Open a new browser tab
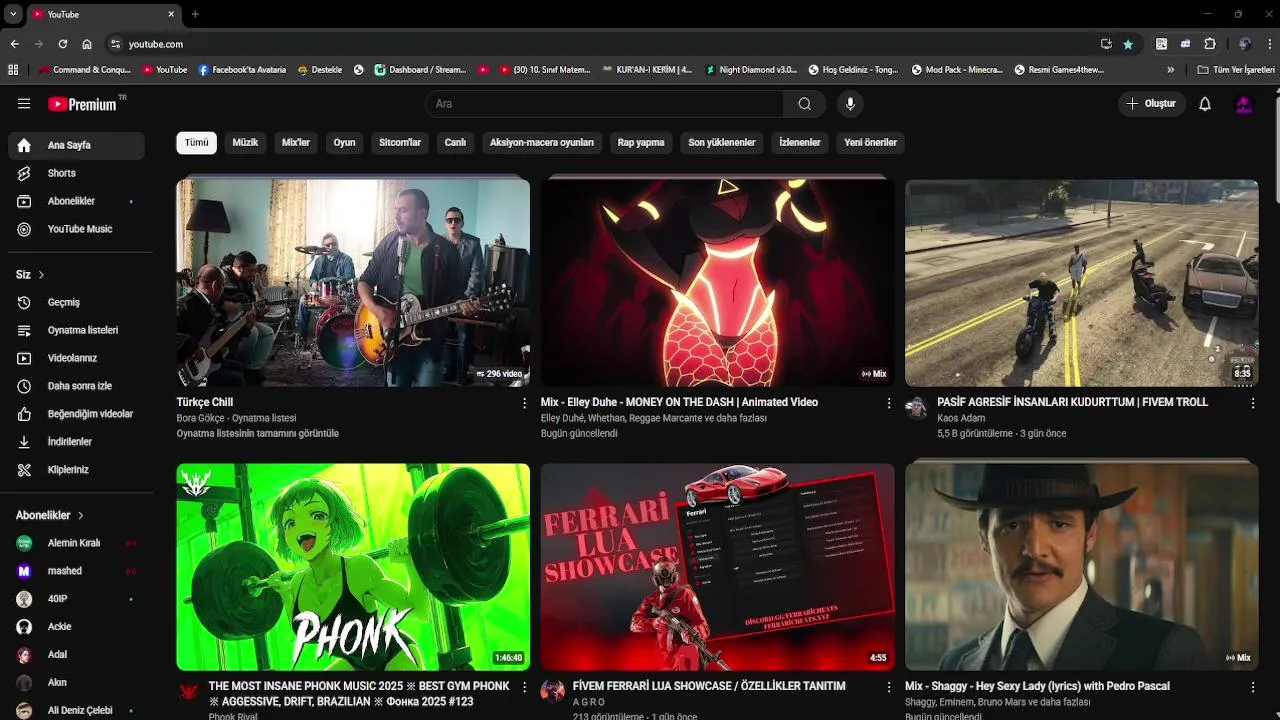 tap(195, 14)
